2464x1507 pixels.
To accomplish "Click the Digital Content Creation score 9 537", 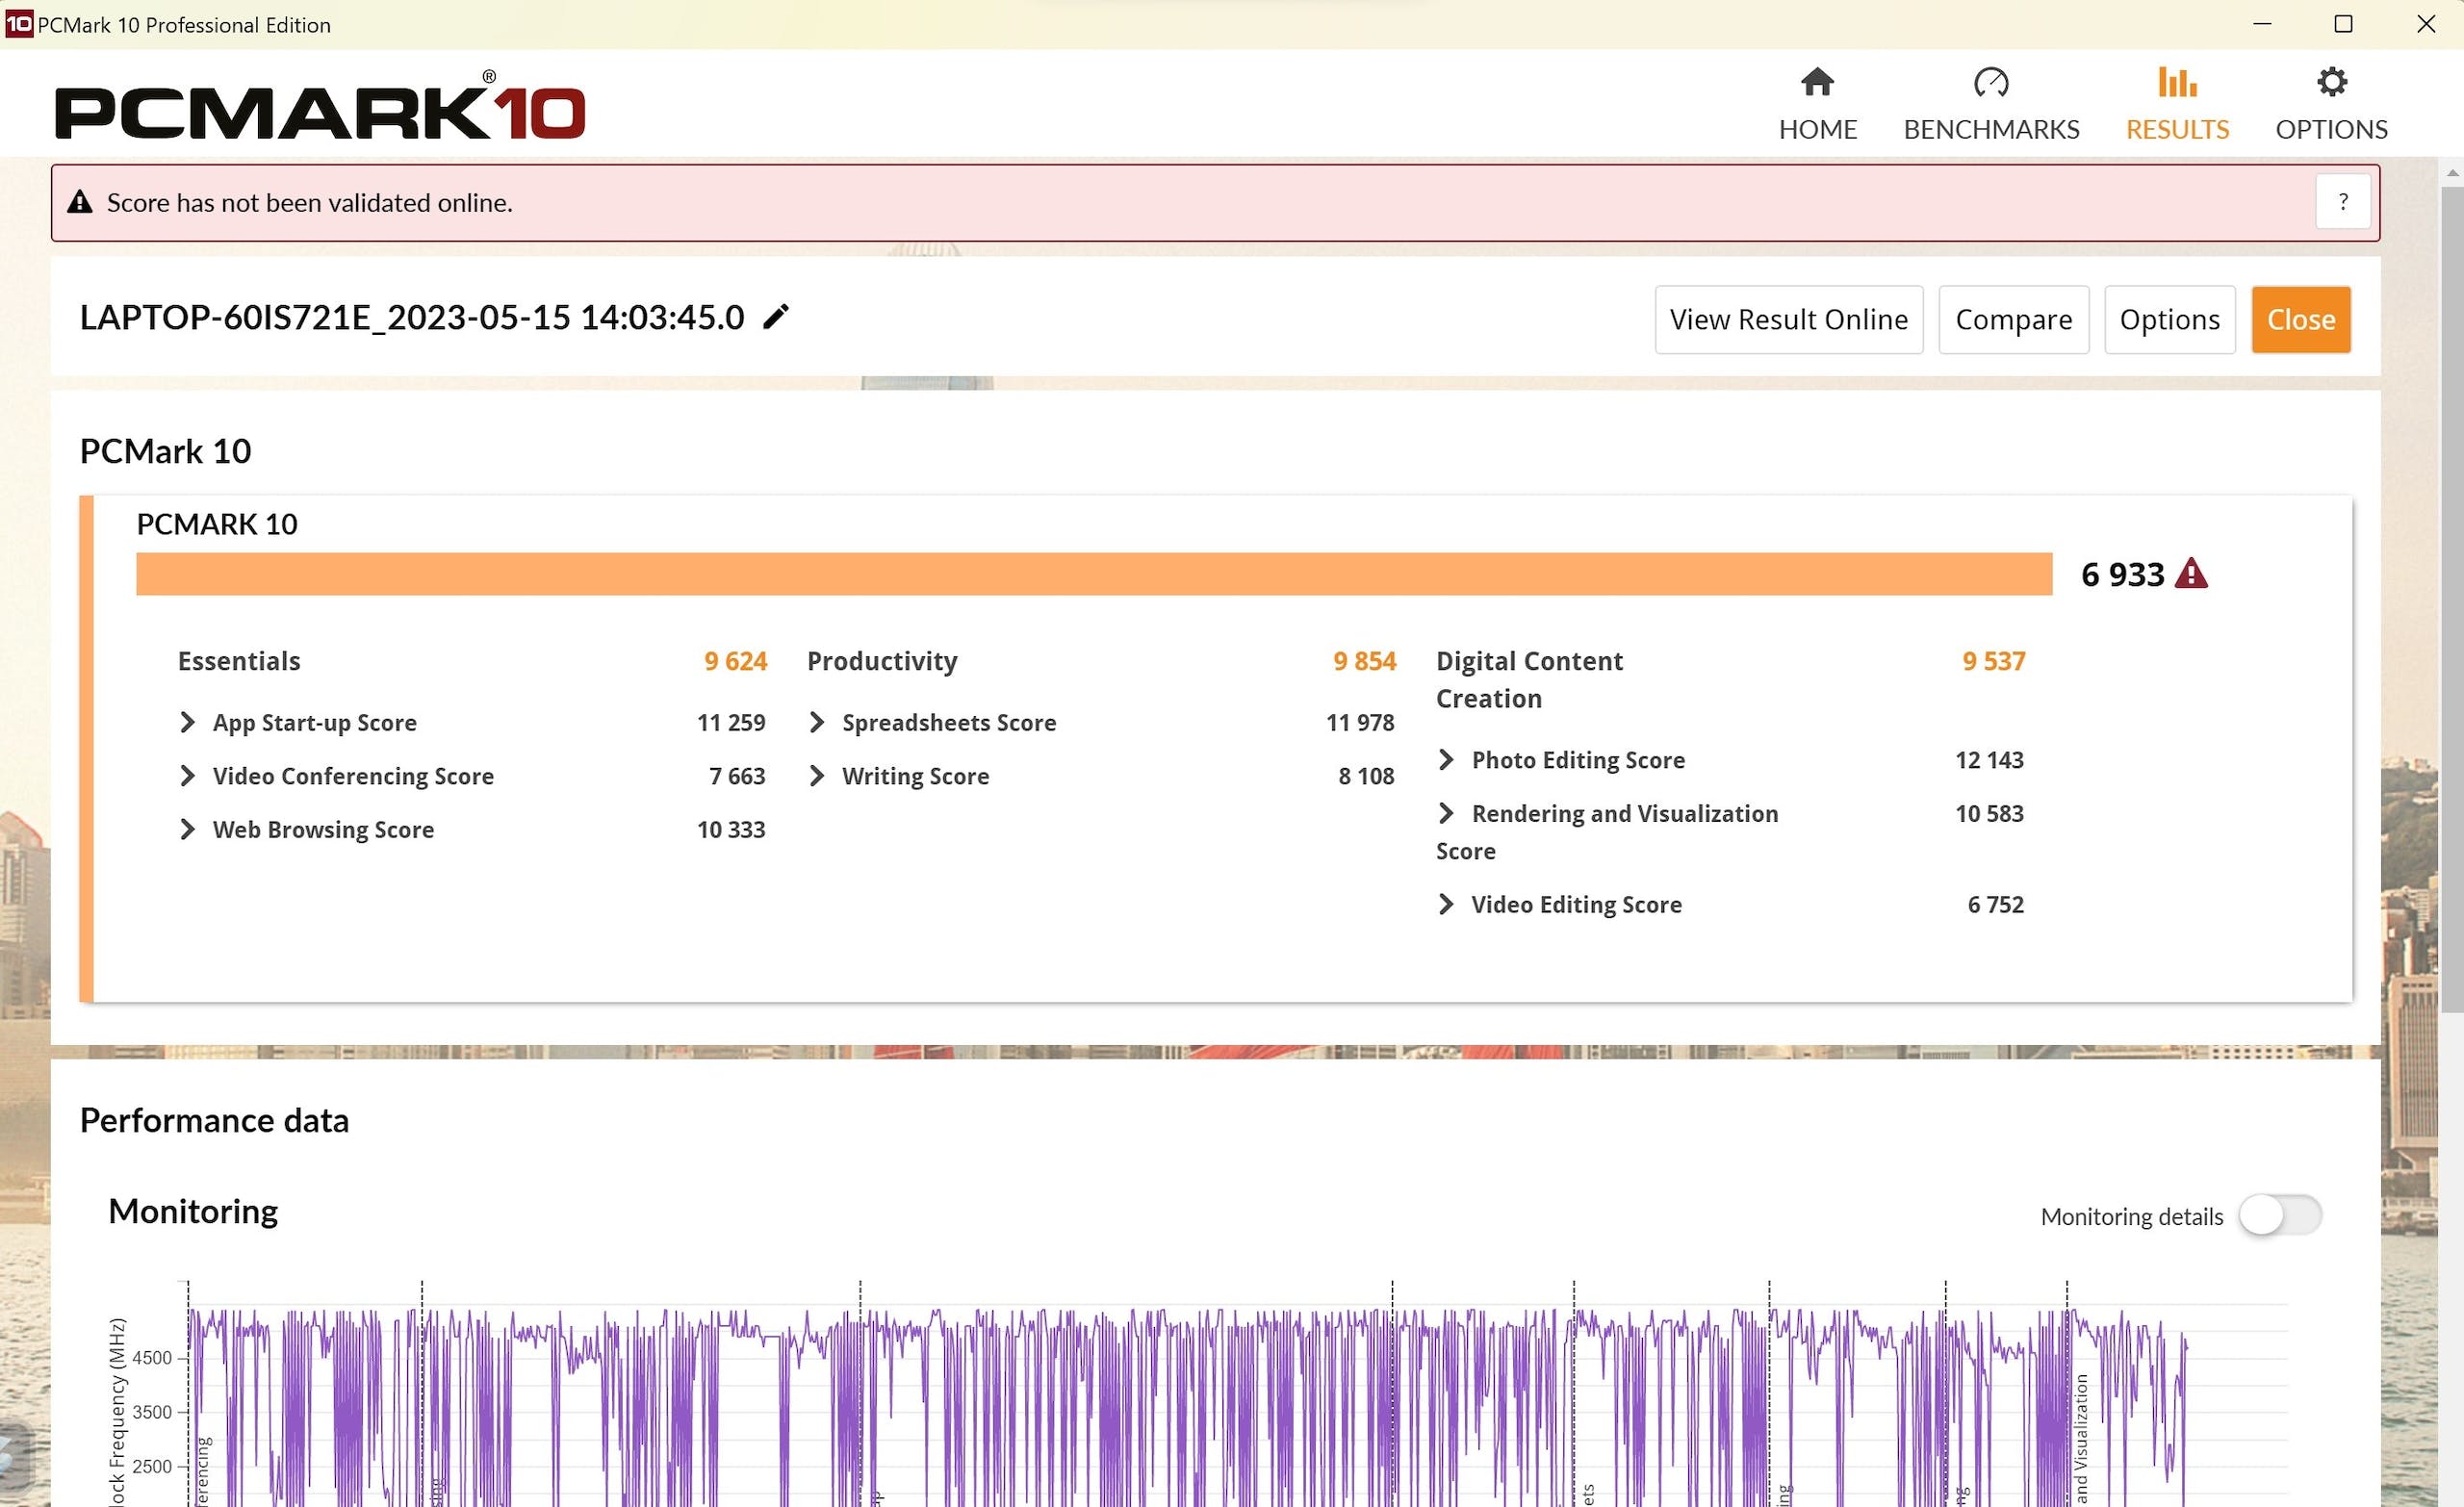I will click(x=1993, y=661).
